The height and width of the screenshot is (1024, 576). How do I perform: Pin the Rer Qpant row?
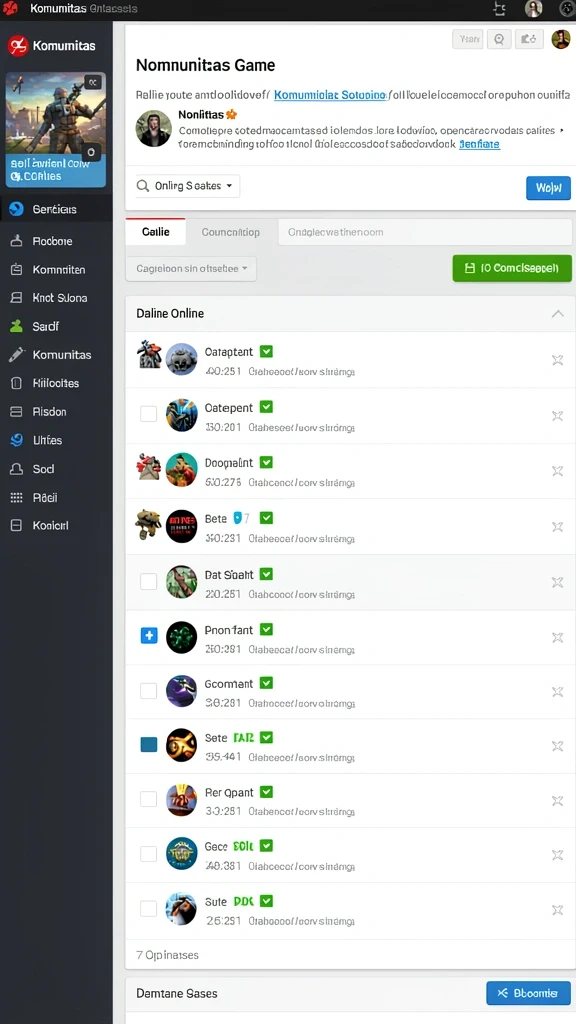tap(557, 800)
